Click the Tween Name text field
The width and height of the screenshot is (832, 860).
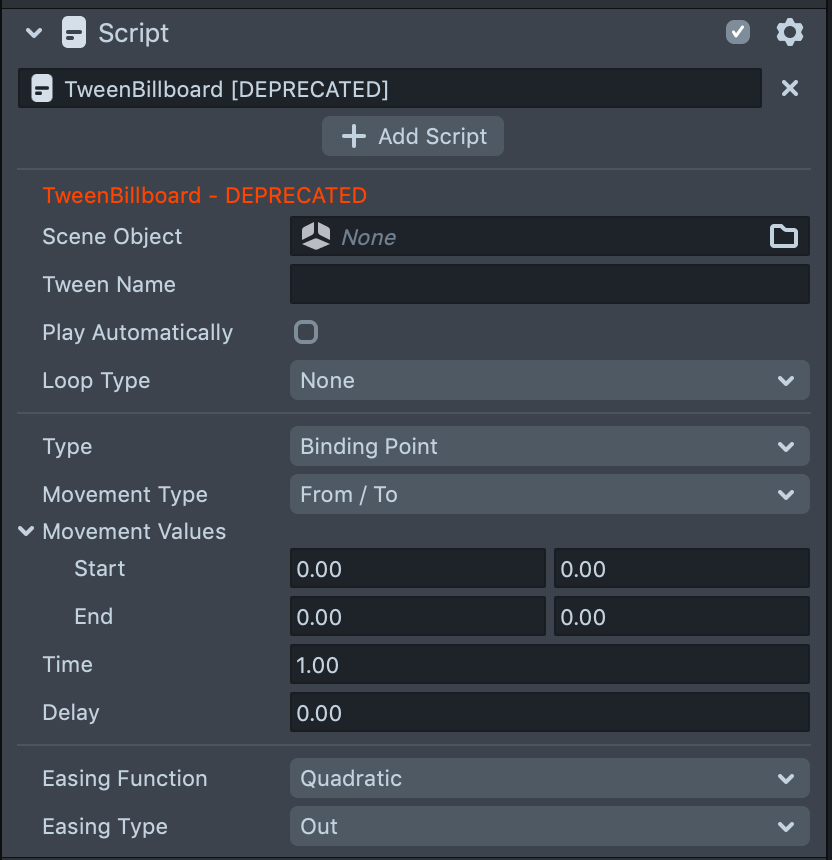[549, 285]
